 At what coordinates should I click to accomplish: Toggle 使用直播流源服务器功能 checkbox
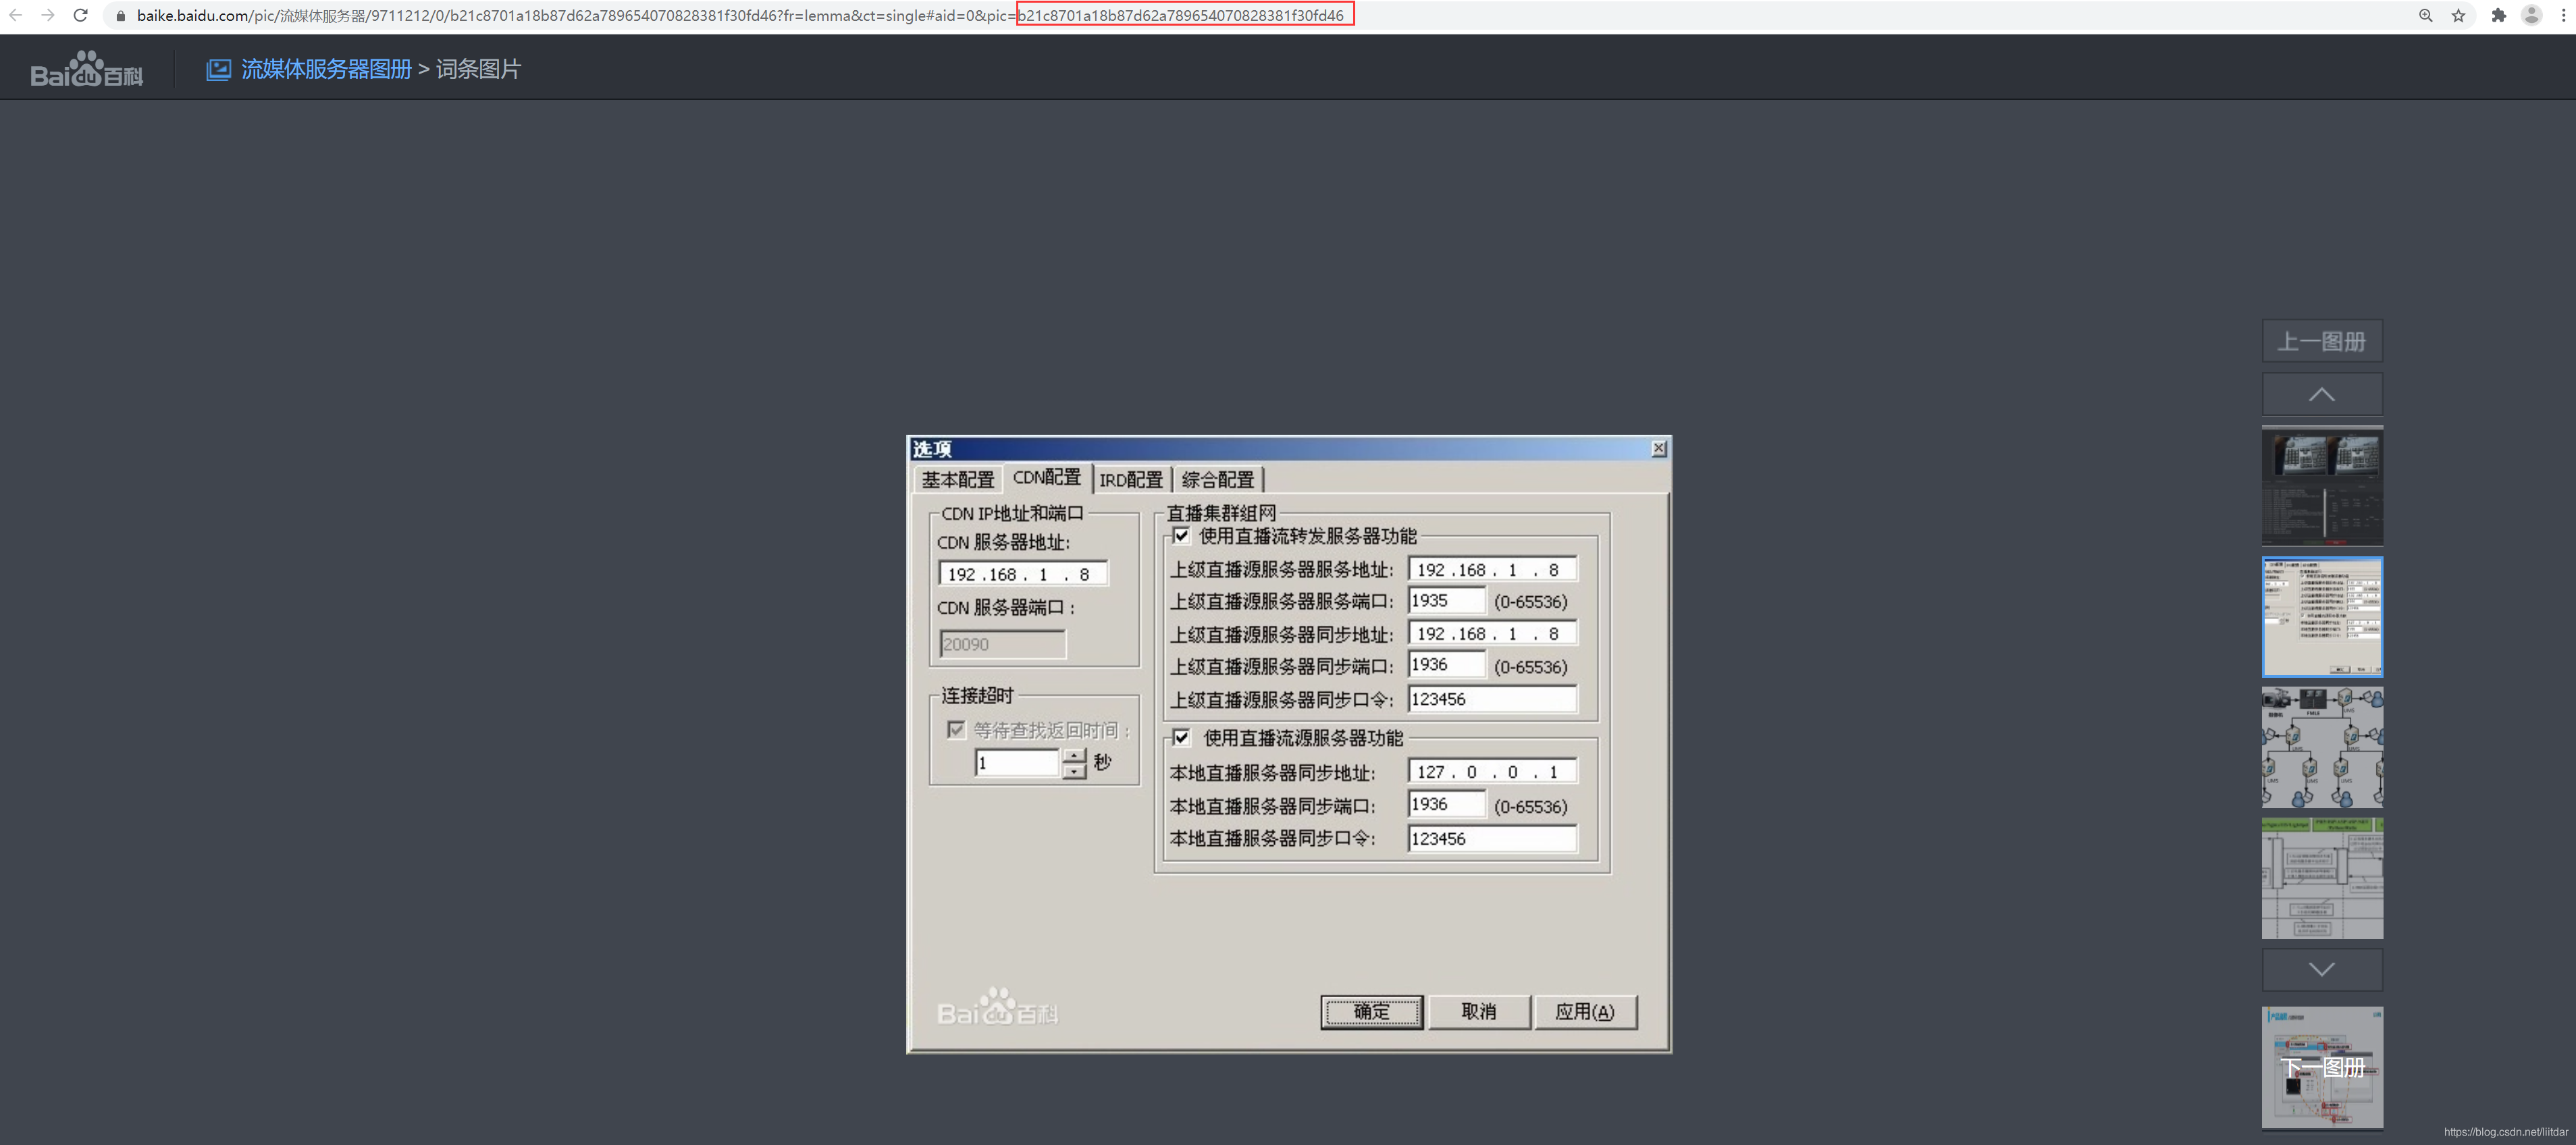tap(1181, 738)
